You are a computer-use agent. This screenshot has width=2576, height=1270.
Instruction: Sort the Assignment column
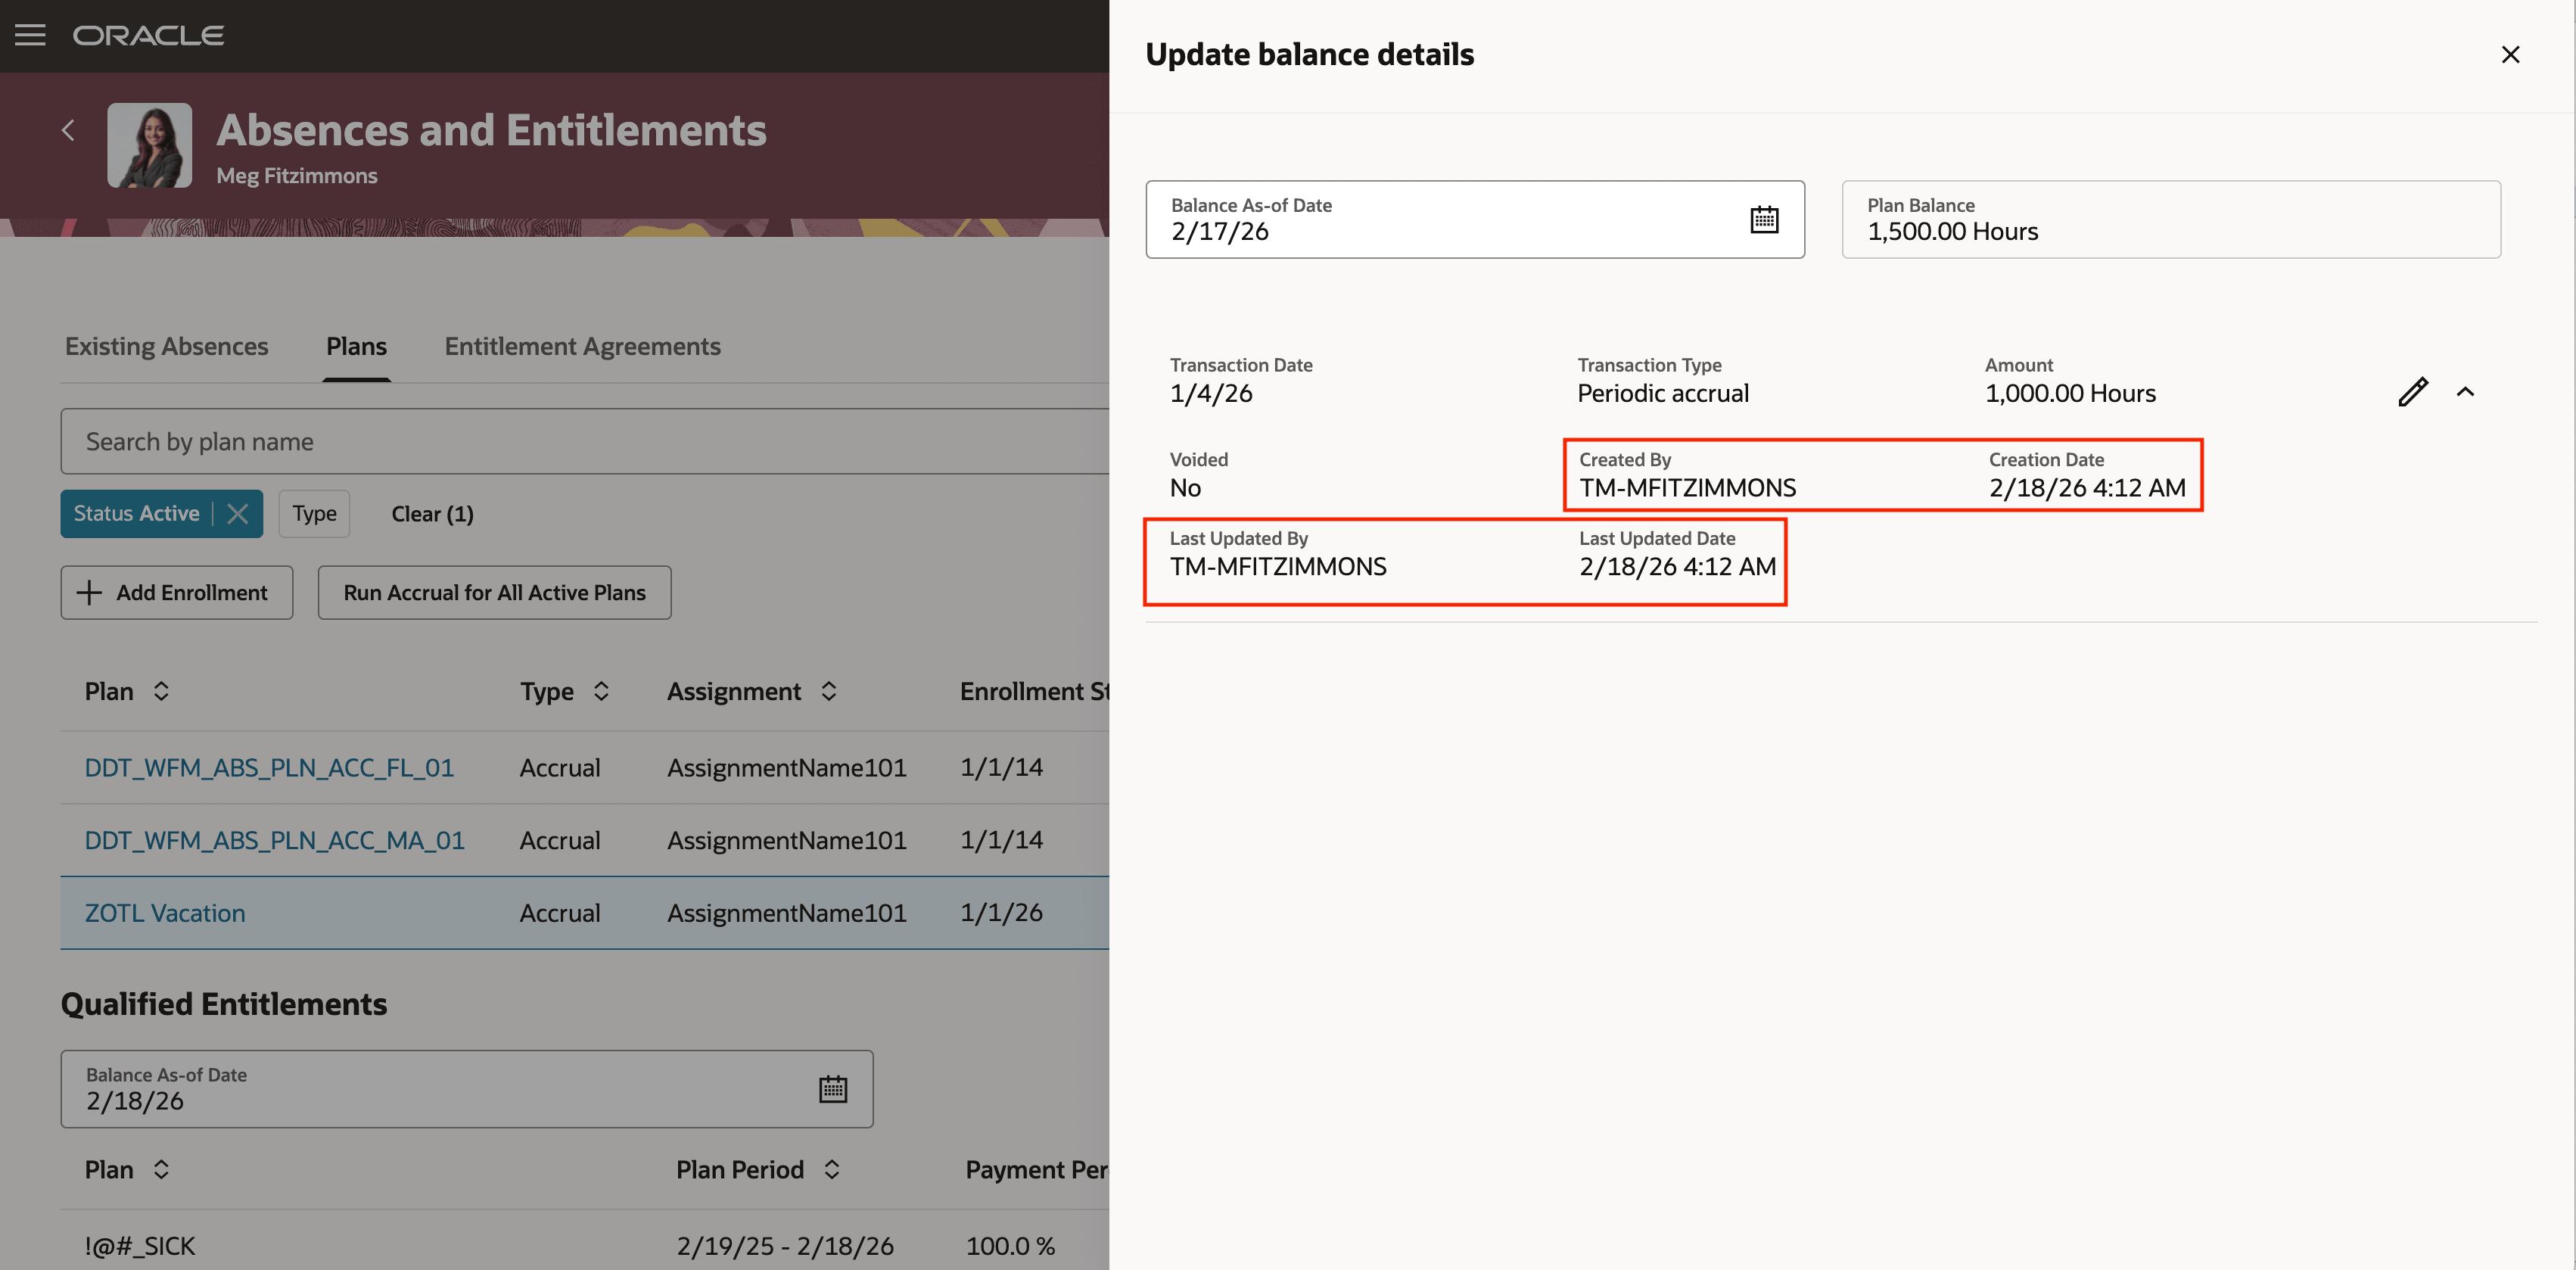click(829, 690)
